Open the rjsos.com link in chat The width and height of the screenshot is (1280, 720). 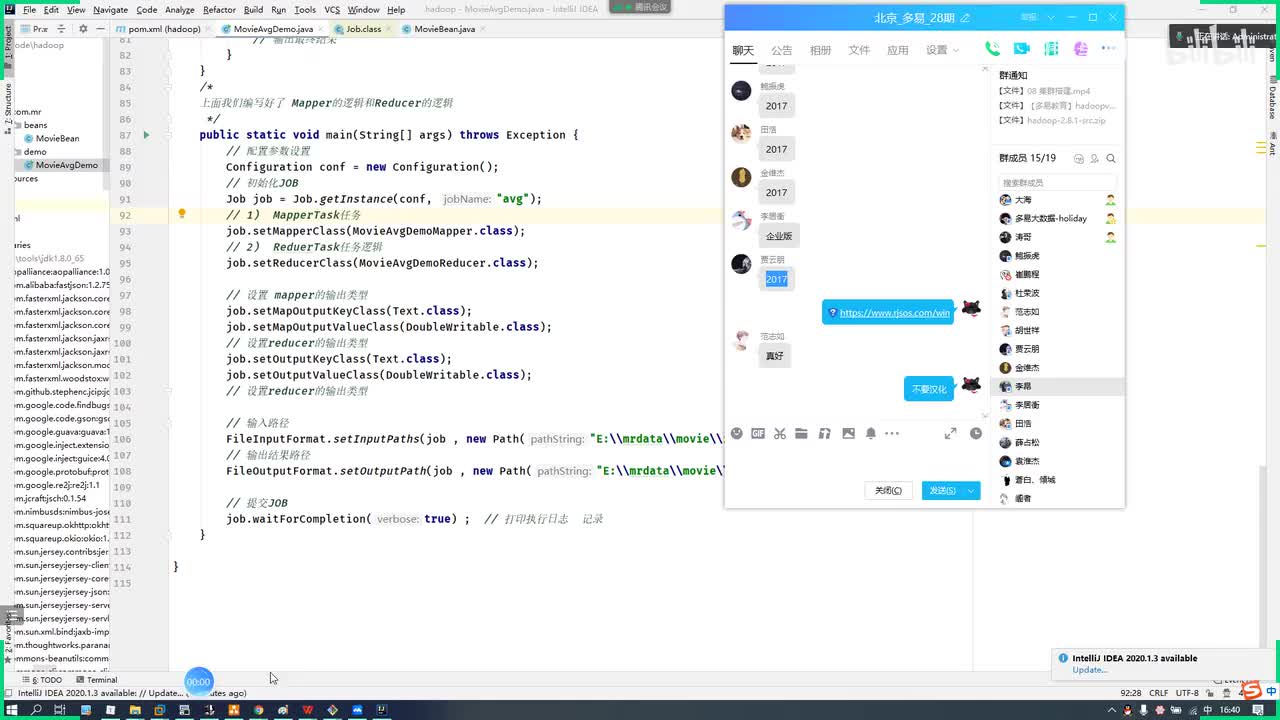pyautogui.click(x=894, y=313)
